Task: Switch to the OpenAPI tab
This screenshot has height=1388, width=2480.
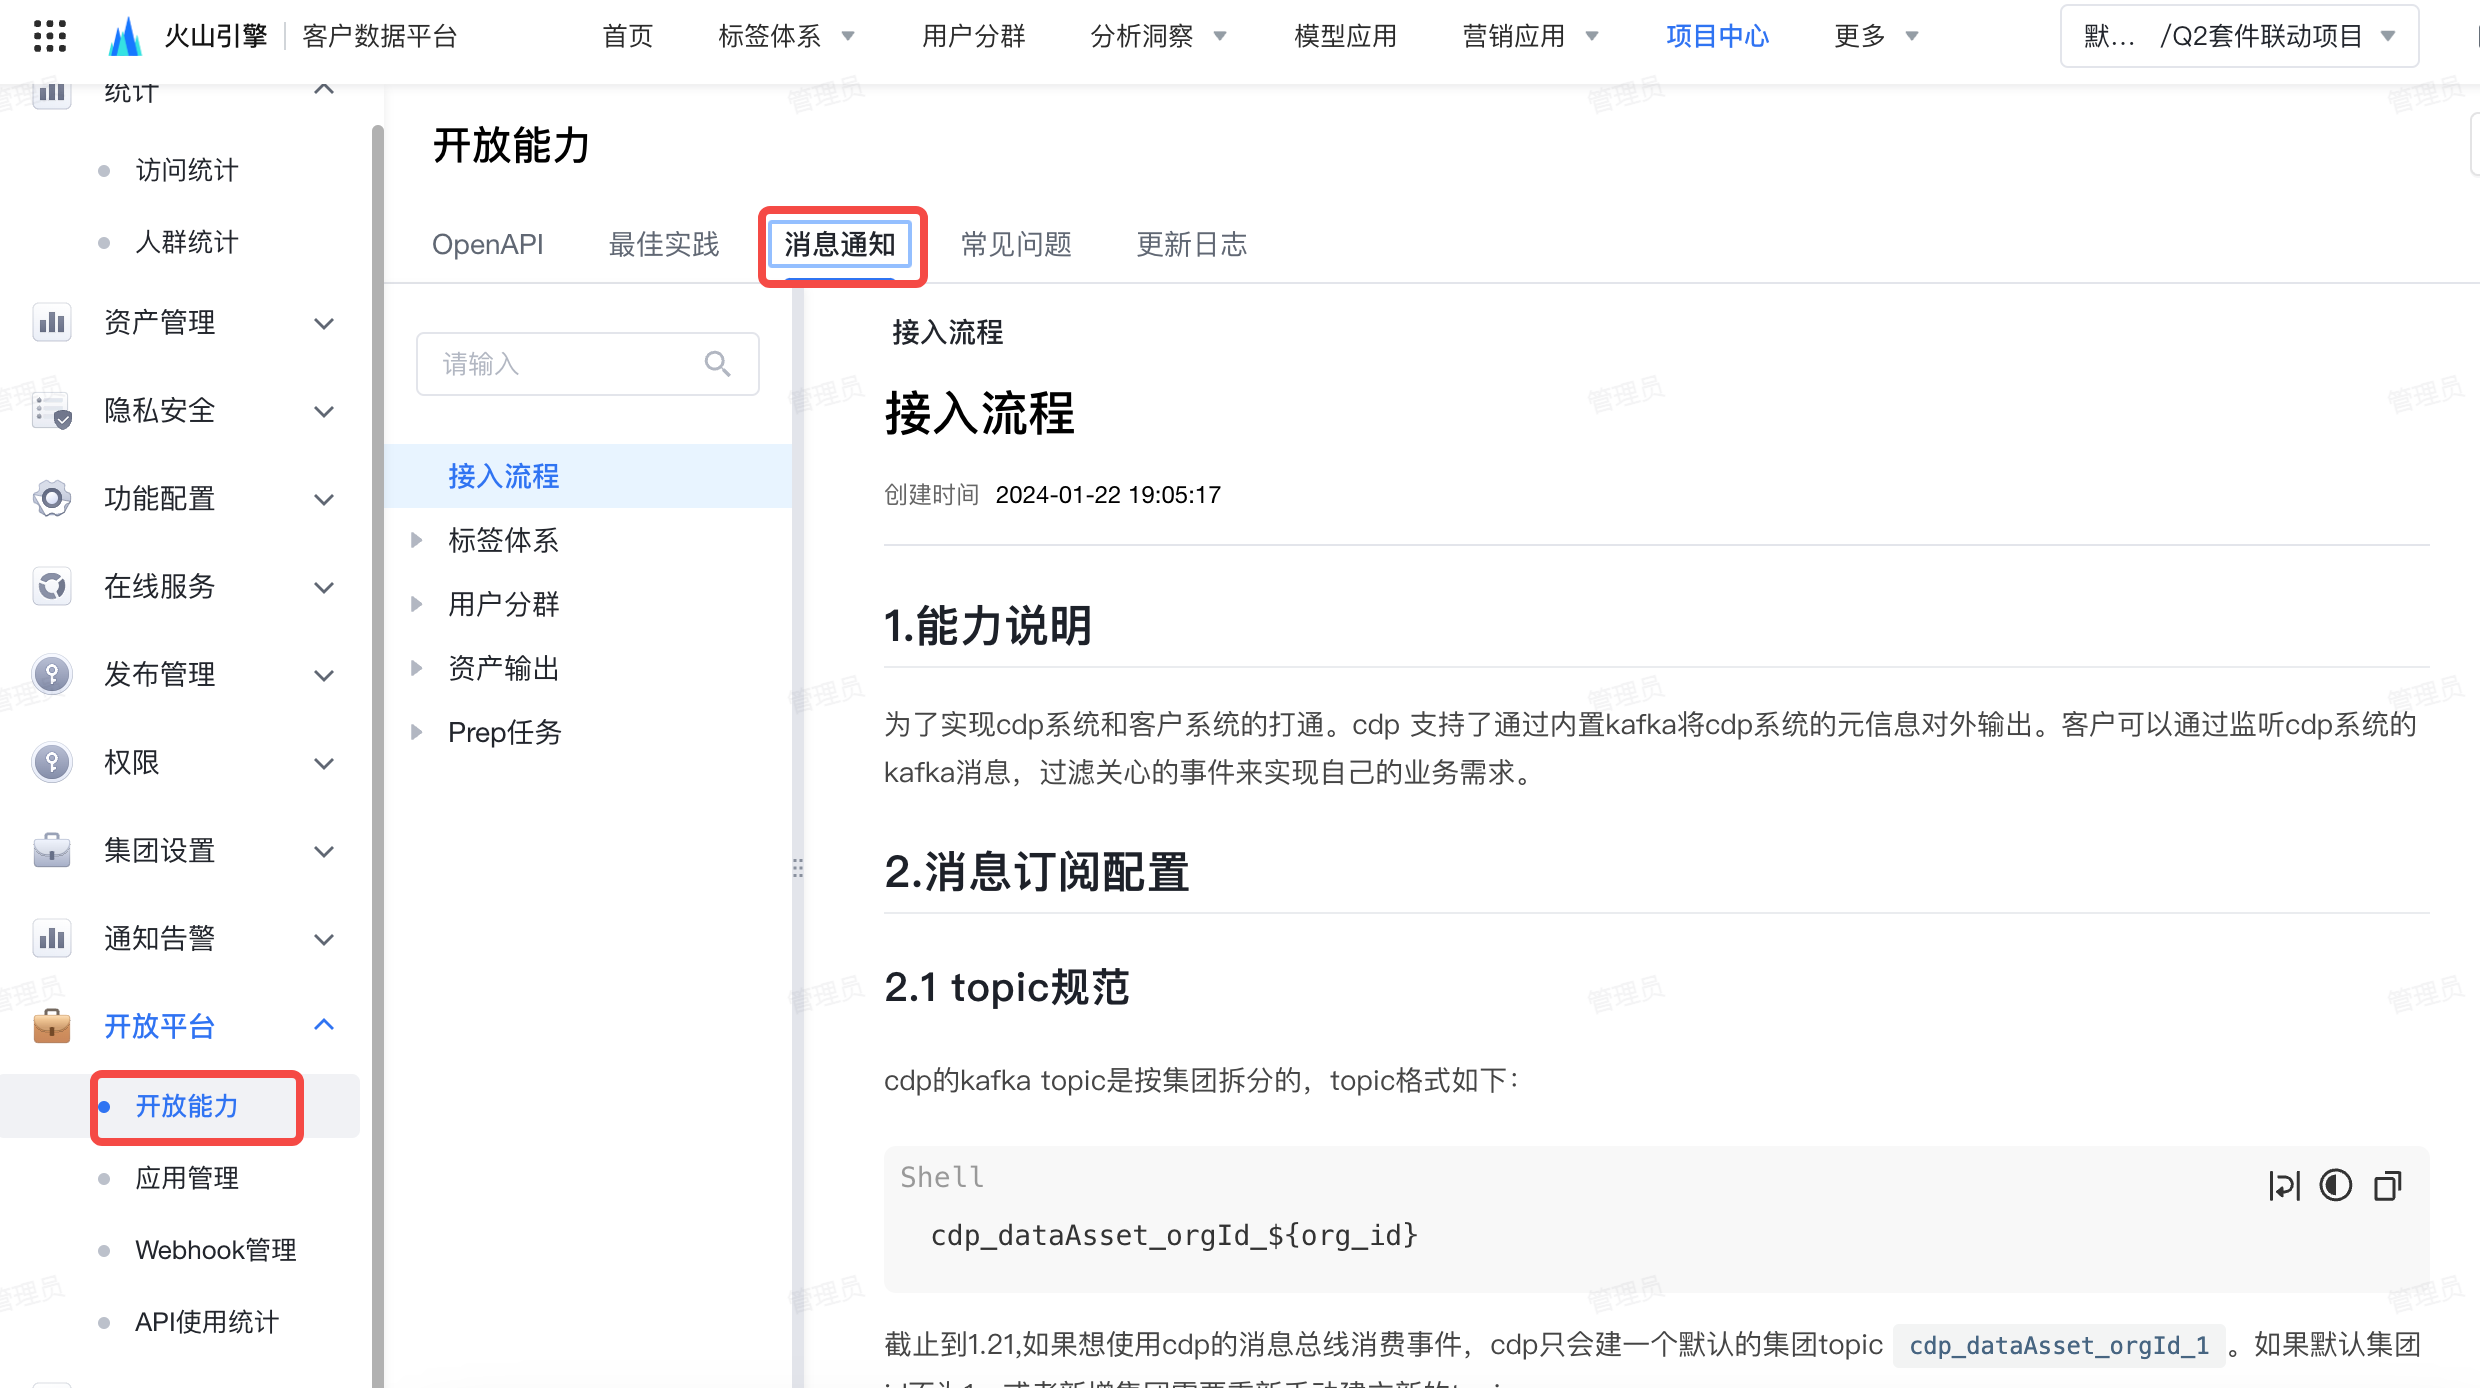Action: click(487, 245)
